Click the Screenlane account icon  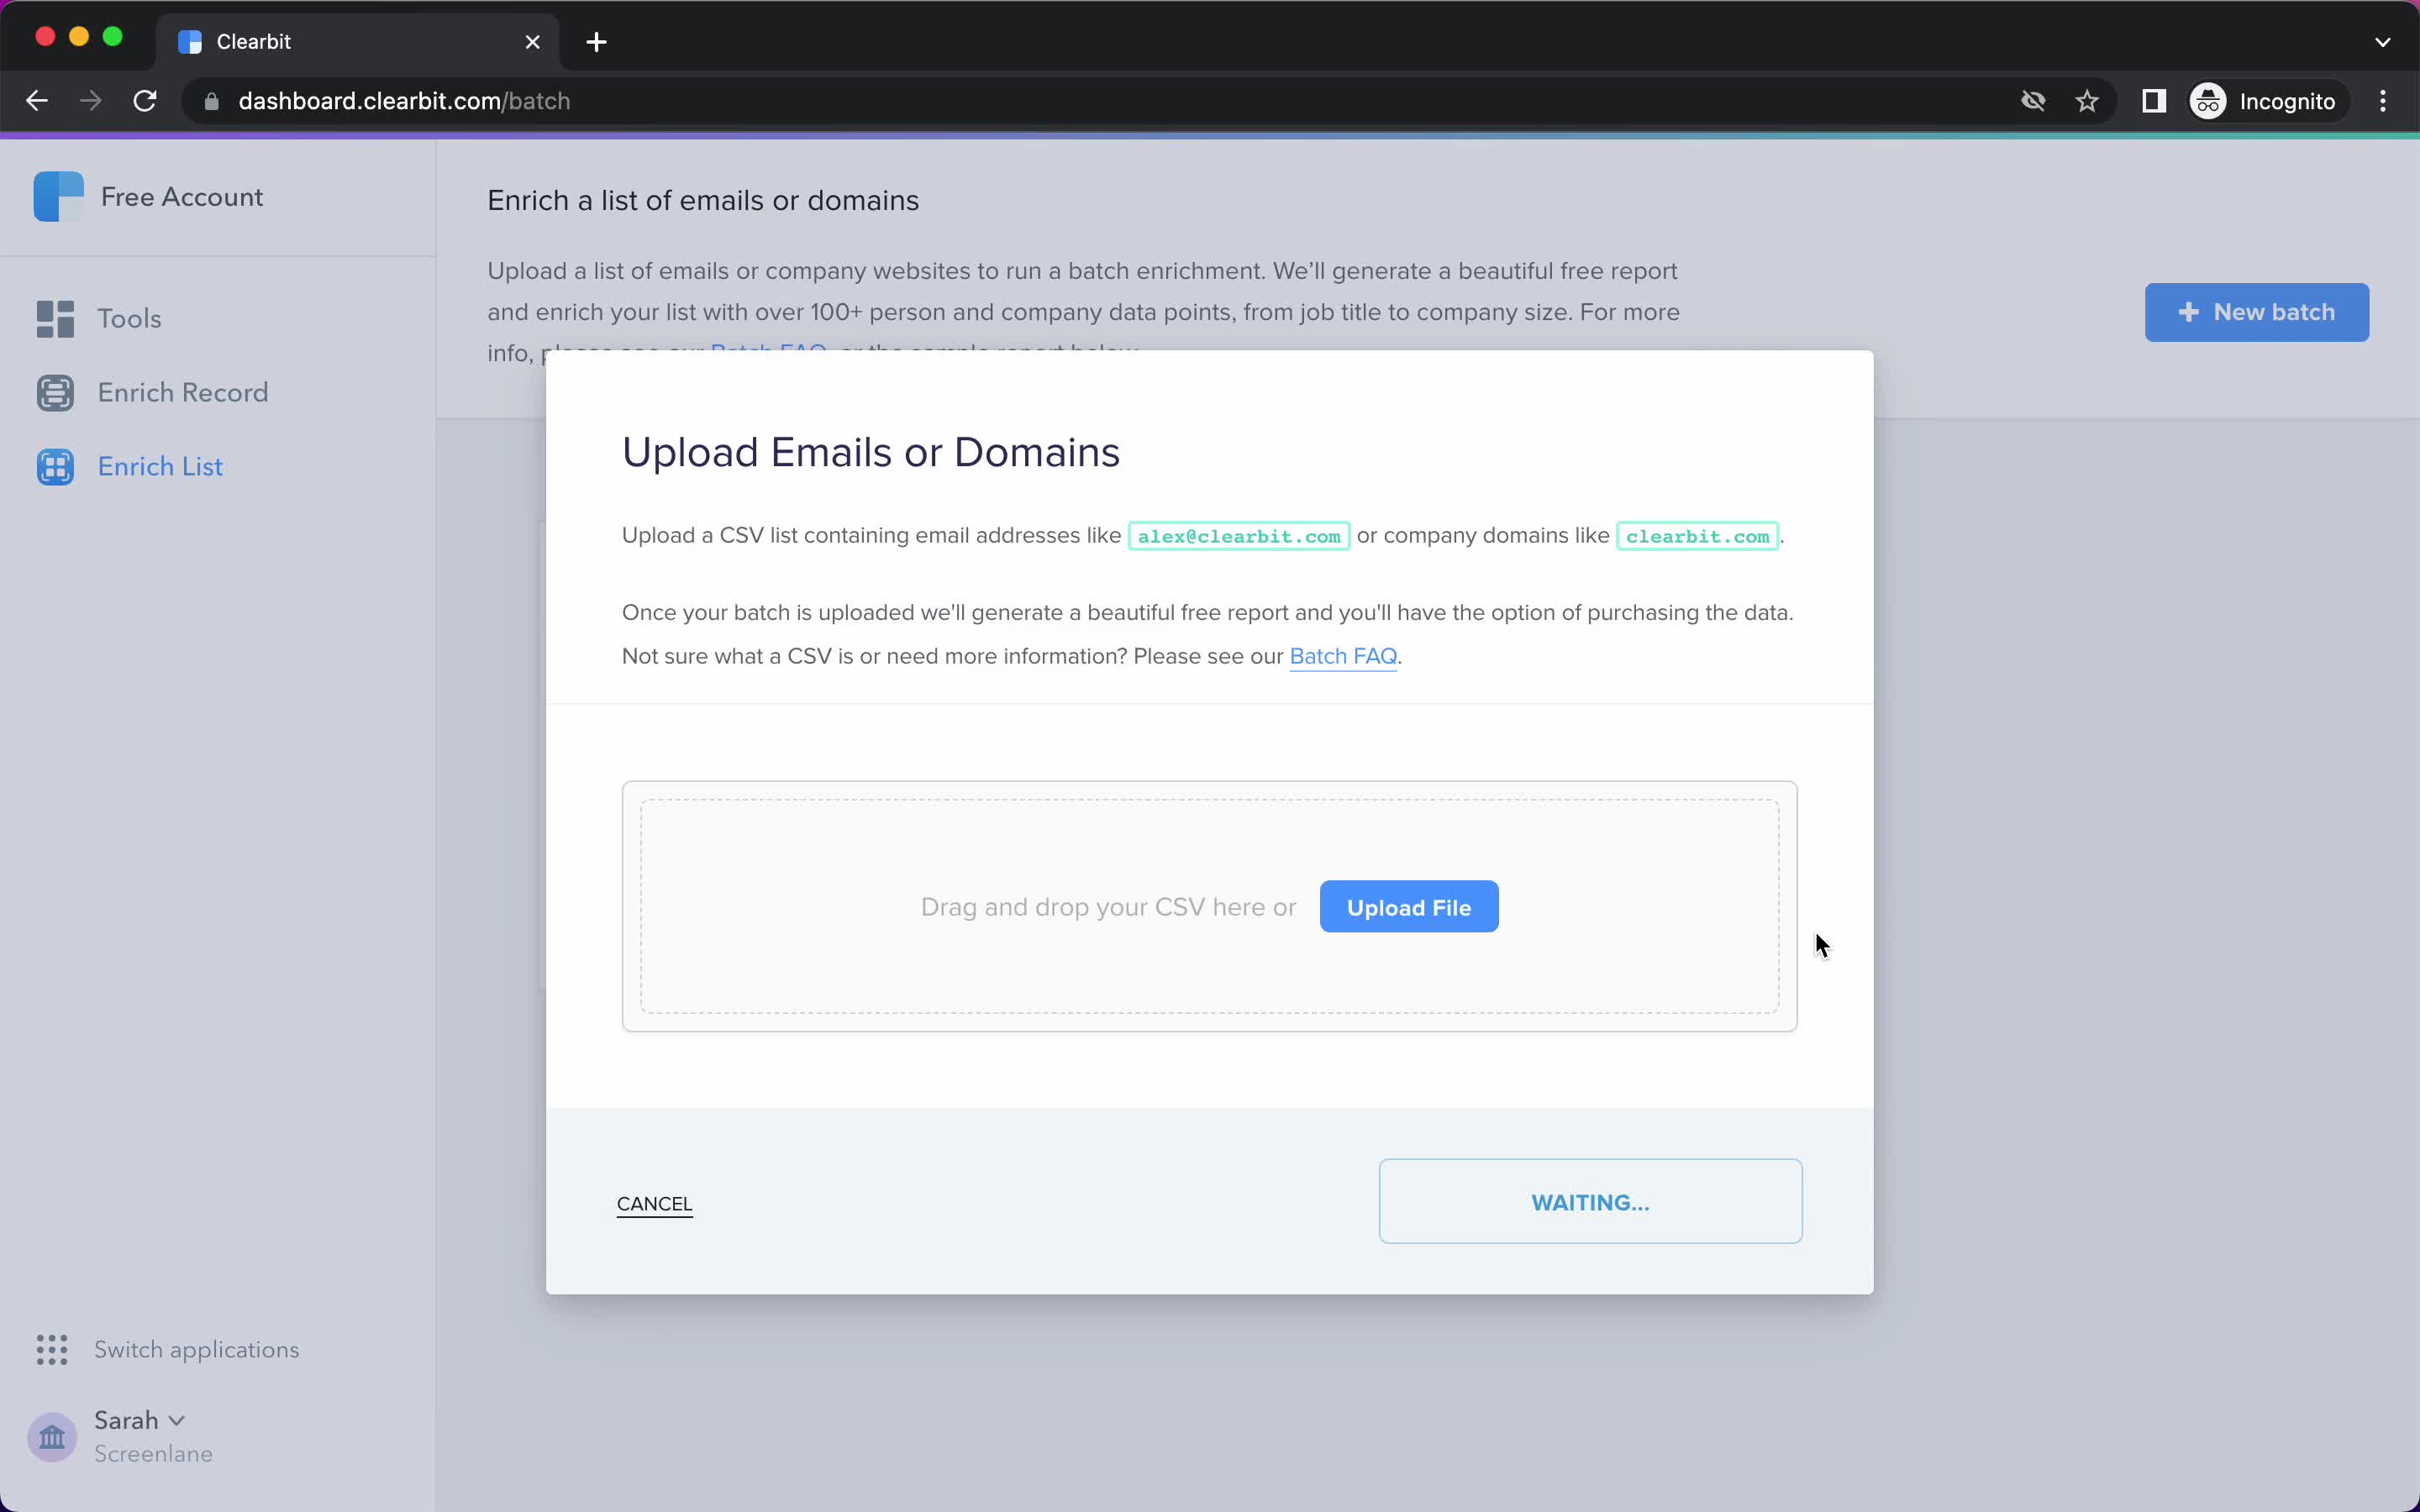tap(52, 1436)
